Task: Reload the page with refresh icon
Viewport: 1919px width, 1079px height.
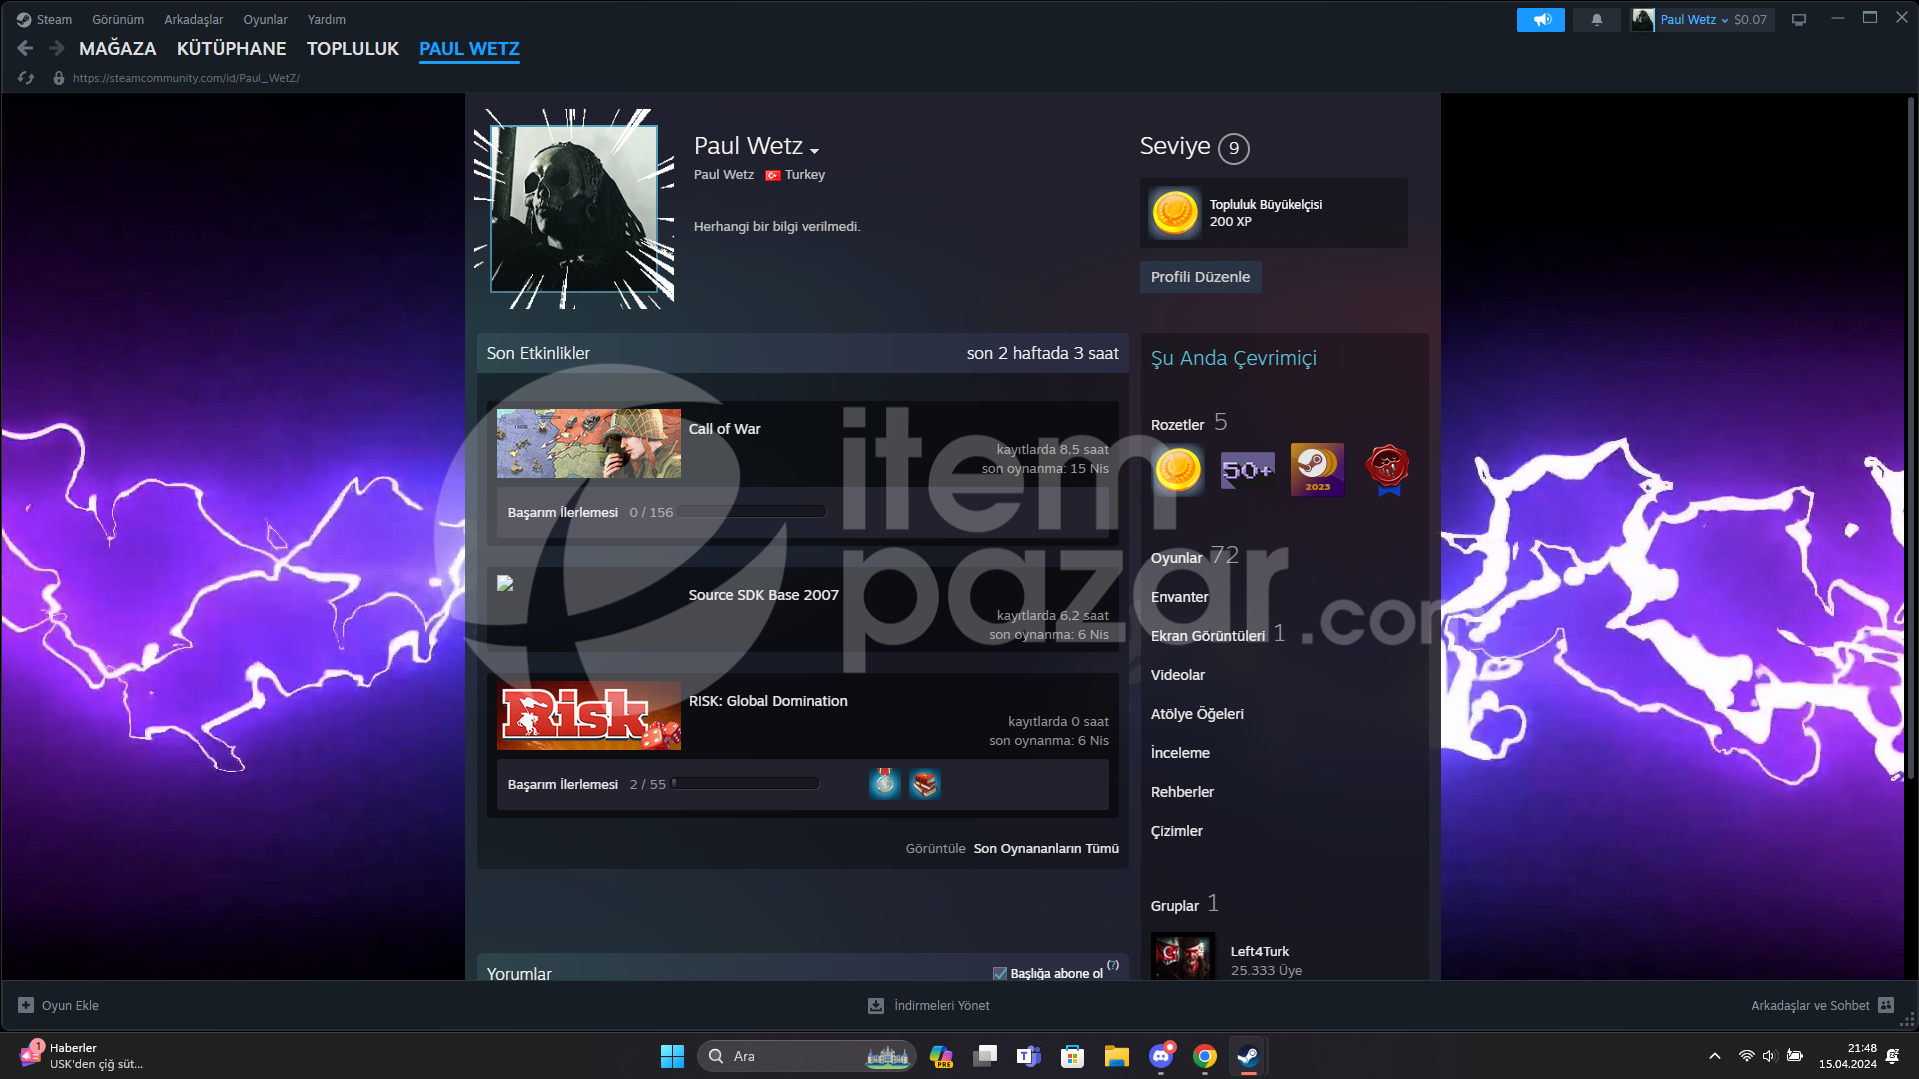Action: point(26,78)
